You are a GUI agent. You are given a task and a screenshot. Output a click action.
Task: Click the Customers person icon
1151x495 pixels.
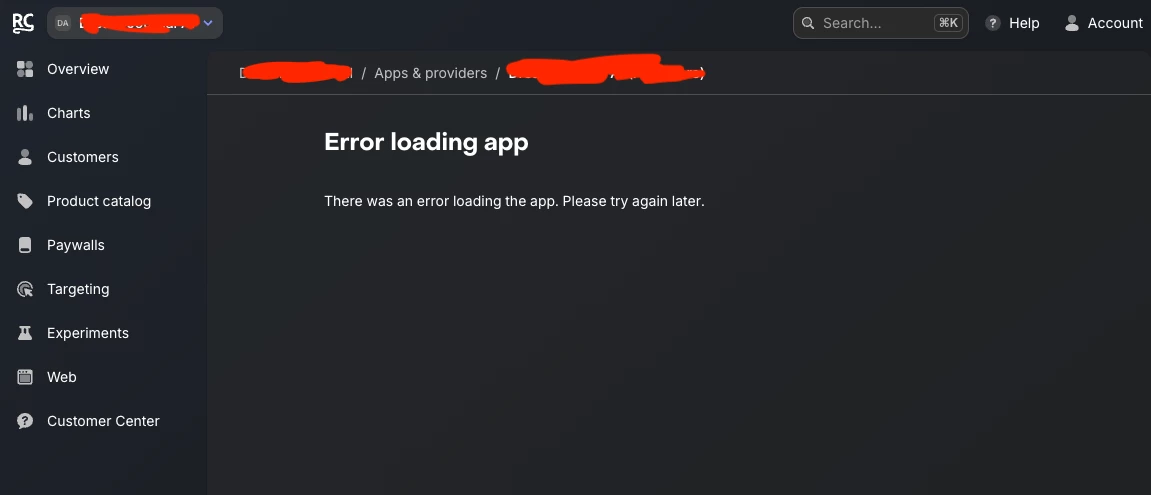(x=25, y=157)
